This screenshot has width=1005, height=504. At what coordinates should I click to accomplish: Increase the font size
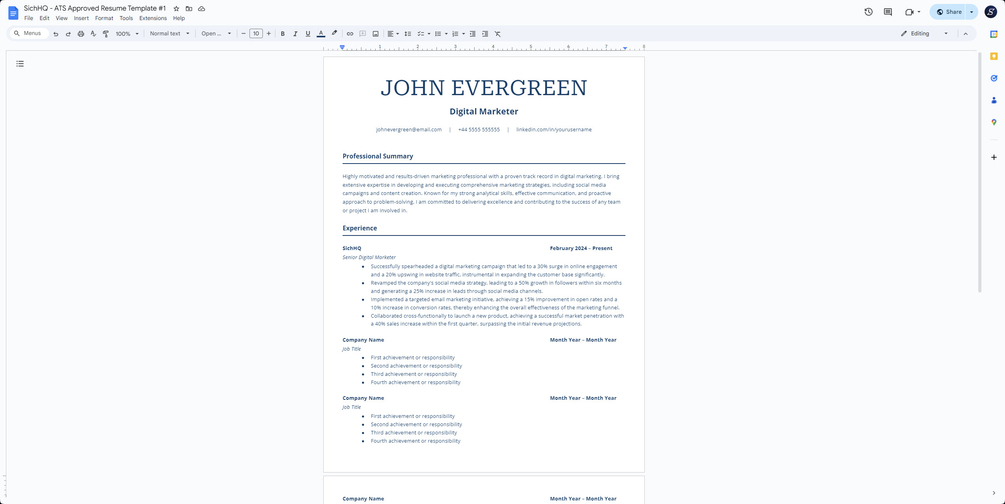269,33
